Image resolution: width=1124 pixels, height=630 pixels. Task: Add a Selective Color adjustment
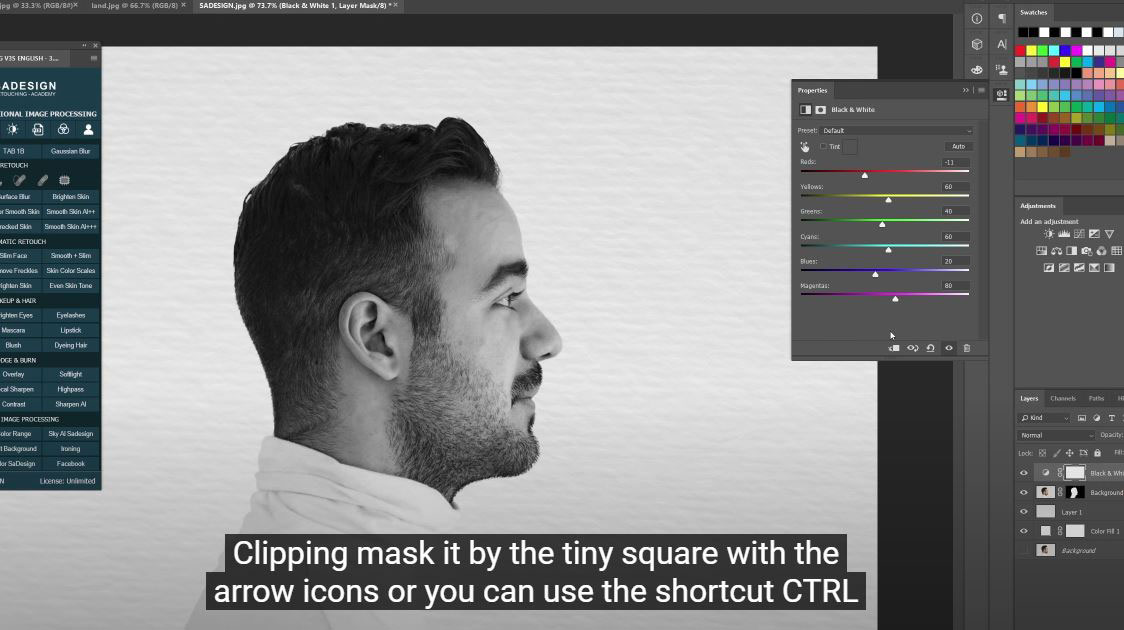(x=1094, y=268)
